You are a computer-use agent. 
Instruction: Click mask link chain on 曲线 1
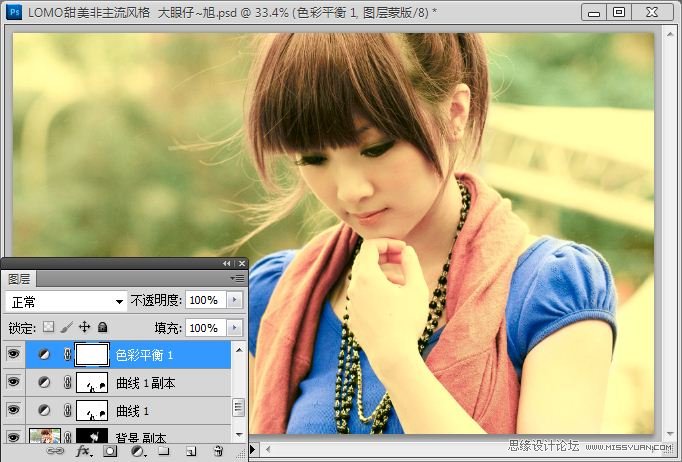pos(67,410)
